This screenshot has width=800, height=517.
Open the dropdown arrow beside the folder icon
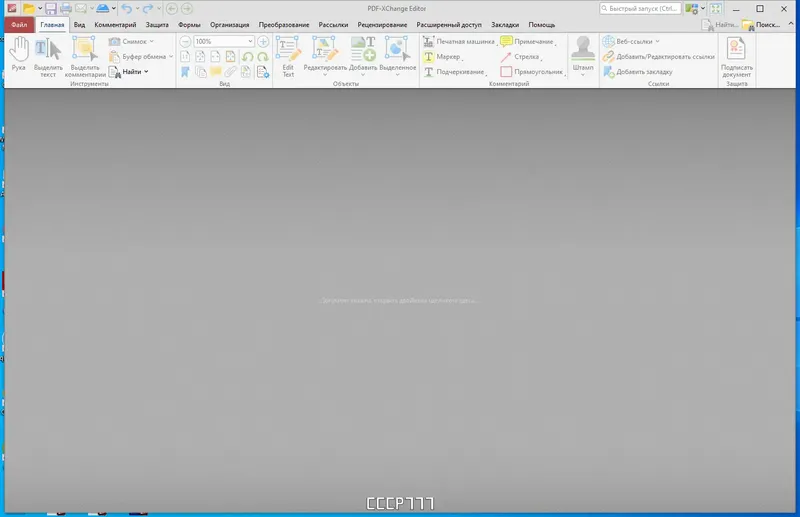(x=40, y=9)
